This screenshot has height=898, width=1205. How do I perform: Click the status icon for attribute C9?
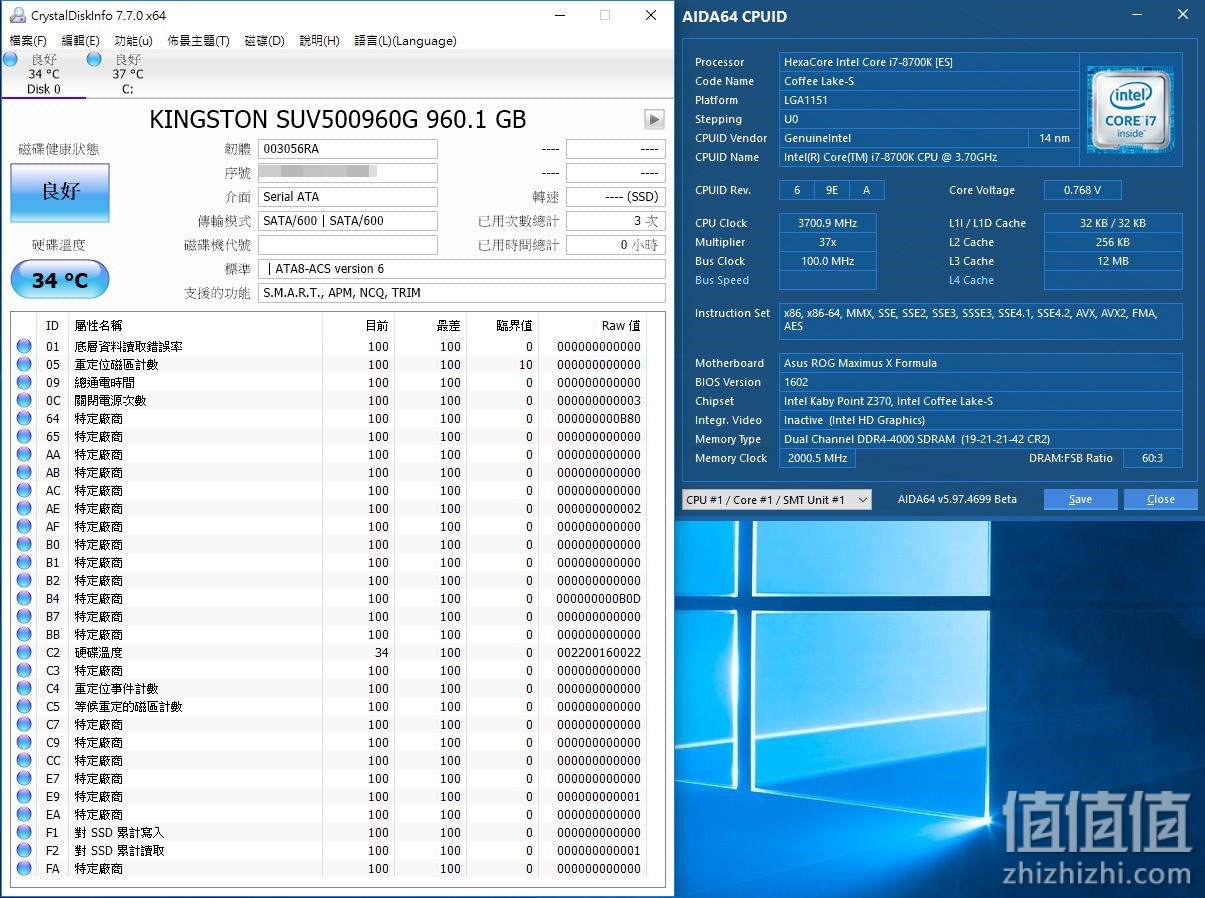24,742
